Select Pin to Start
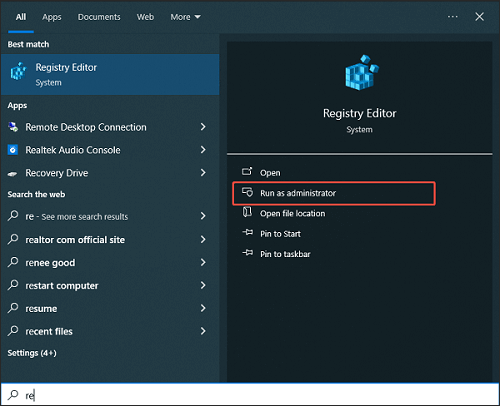Screen dimensions: 500x406 click(280, 234)
